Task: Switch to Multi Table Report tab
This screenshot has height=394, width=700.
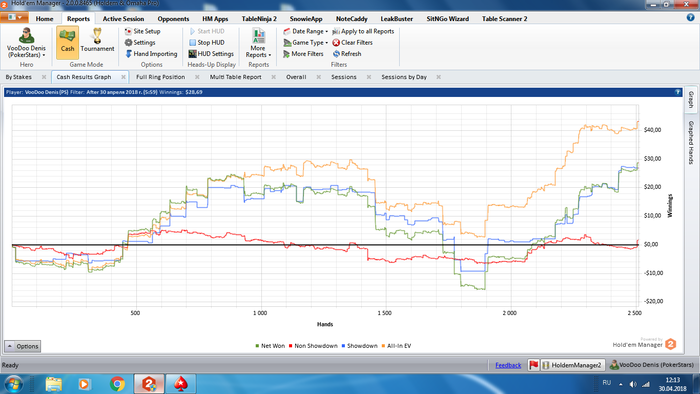Action: pyautogui.click(x=235, y=77)
